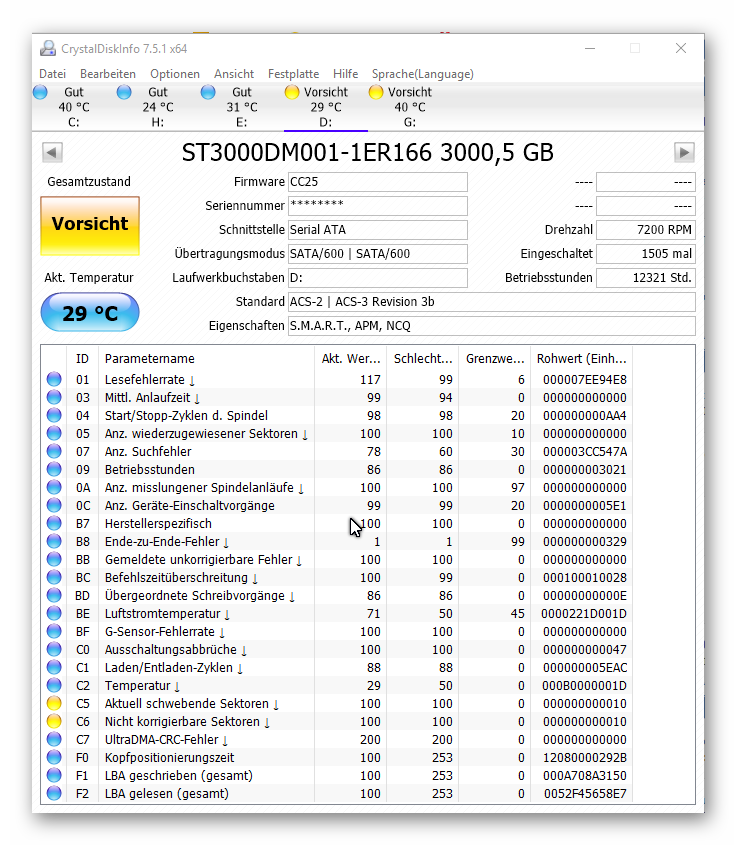Click the ID column header
Viewport: 737px width, 845px height.
click(82, 359)
